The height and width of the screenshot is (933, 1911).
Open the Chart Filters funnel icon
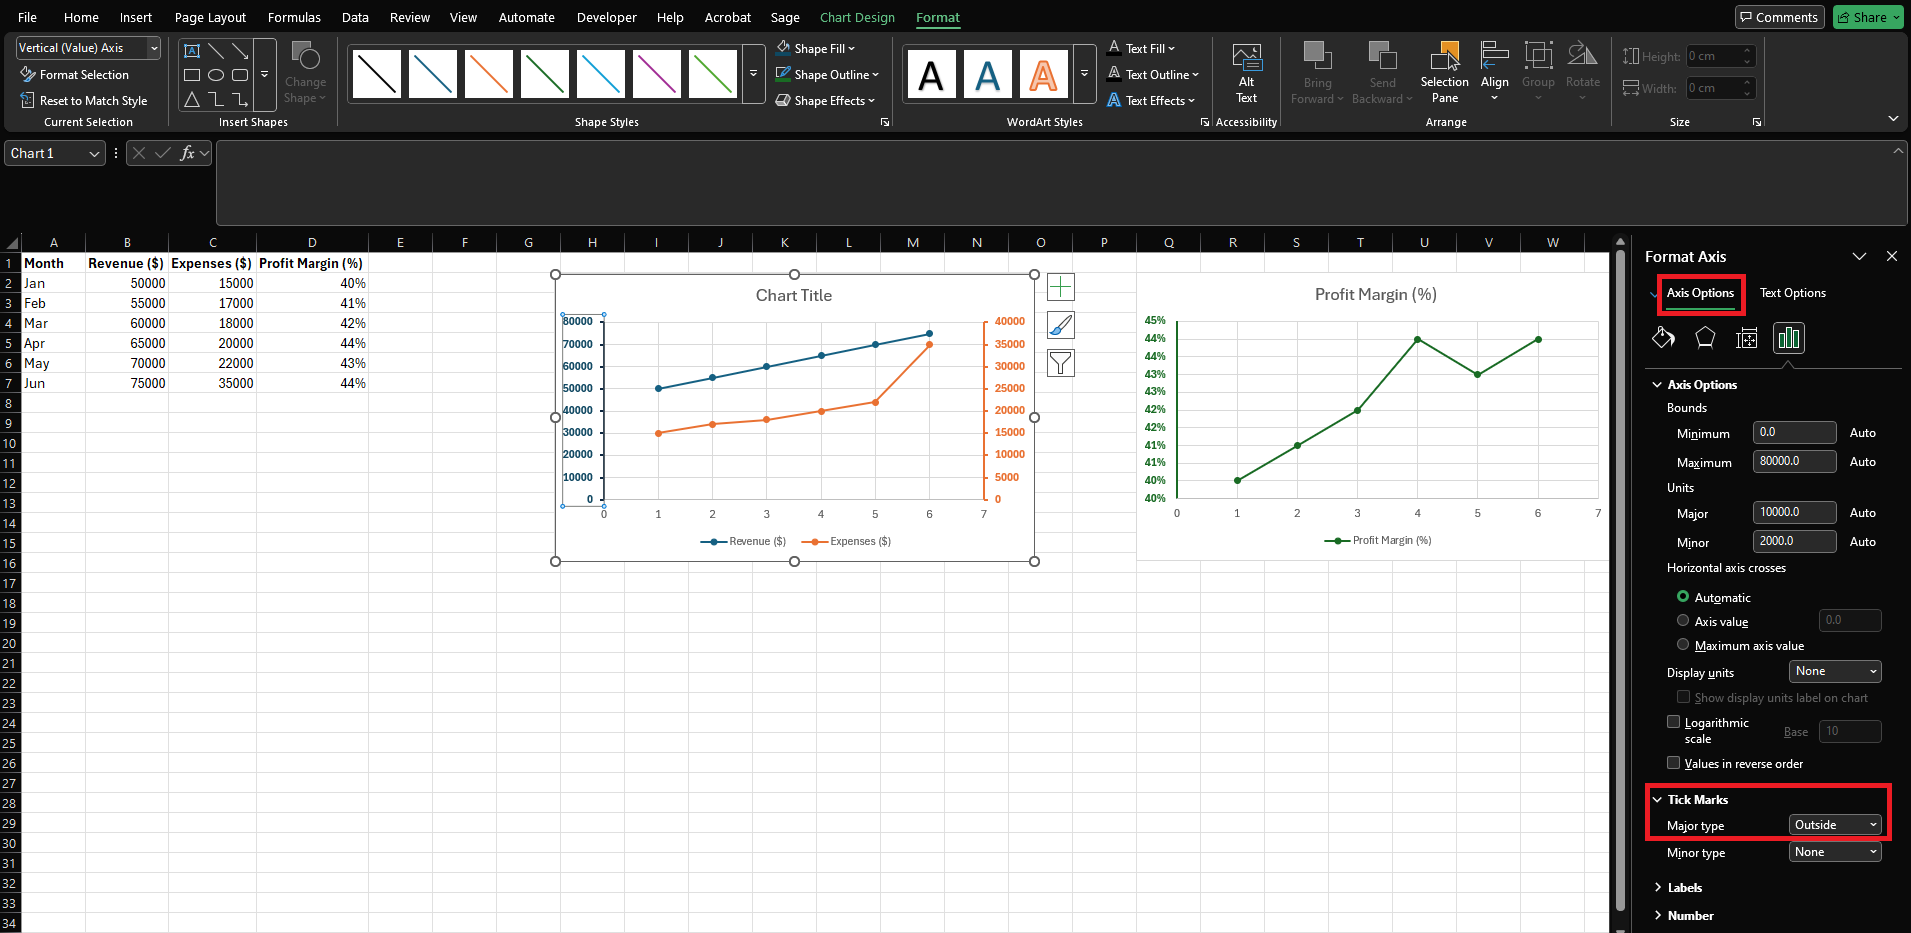[x=1060, y=362]
